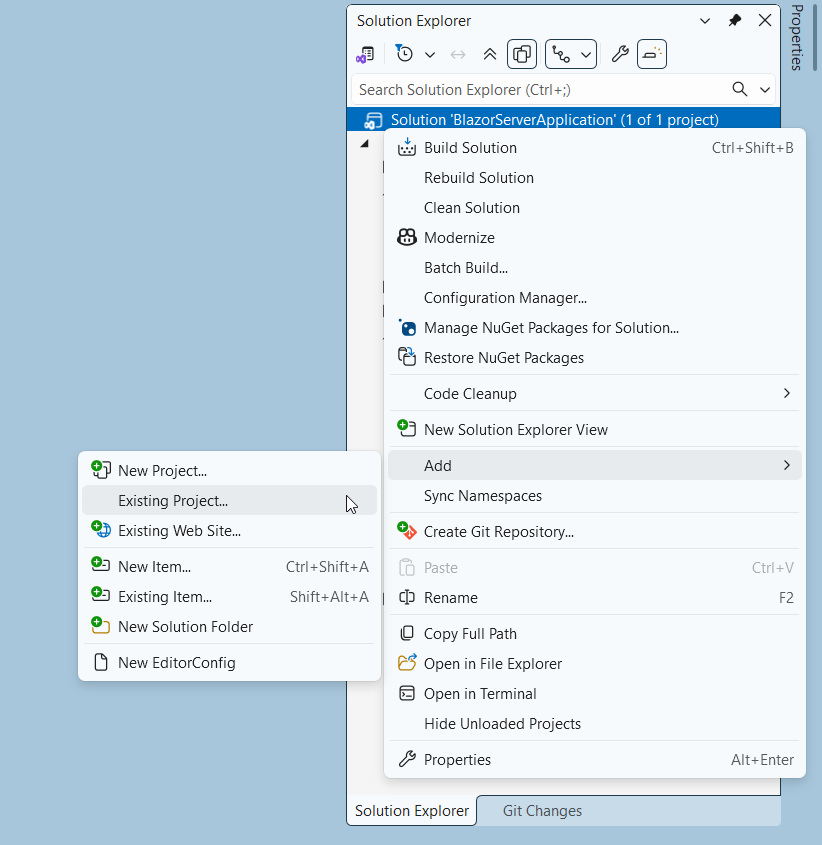Select the Switch between solutions icon
Screen dimensions: 822x845
pyautogui.click(x=366, y=54)
